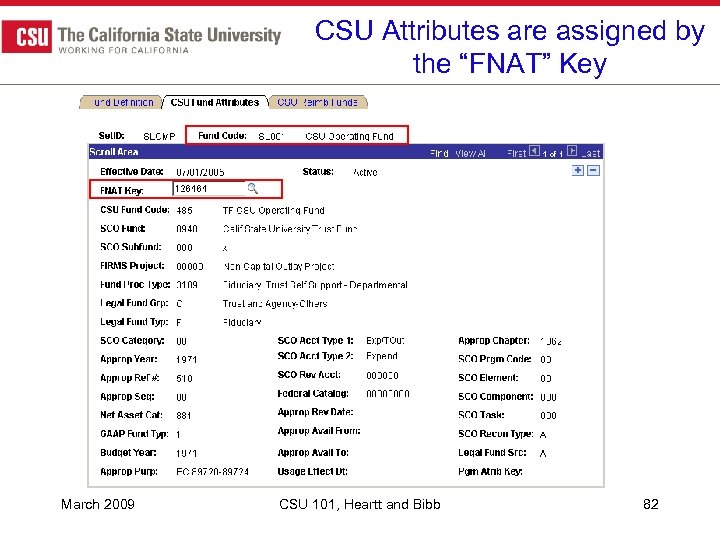Click into the FNAT Key input field
This screenshot has width=720, height=540.
click(x=209, y=189)
